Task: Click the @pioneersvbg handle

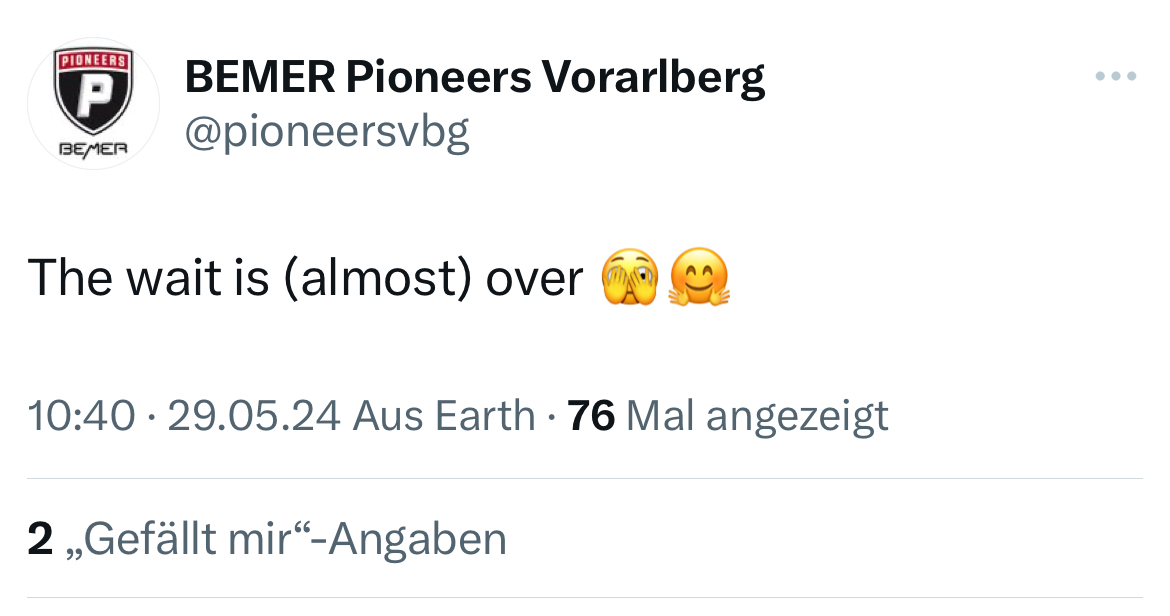Action: tap(327, 131)
